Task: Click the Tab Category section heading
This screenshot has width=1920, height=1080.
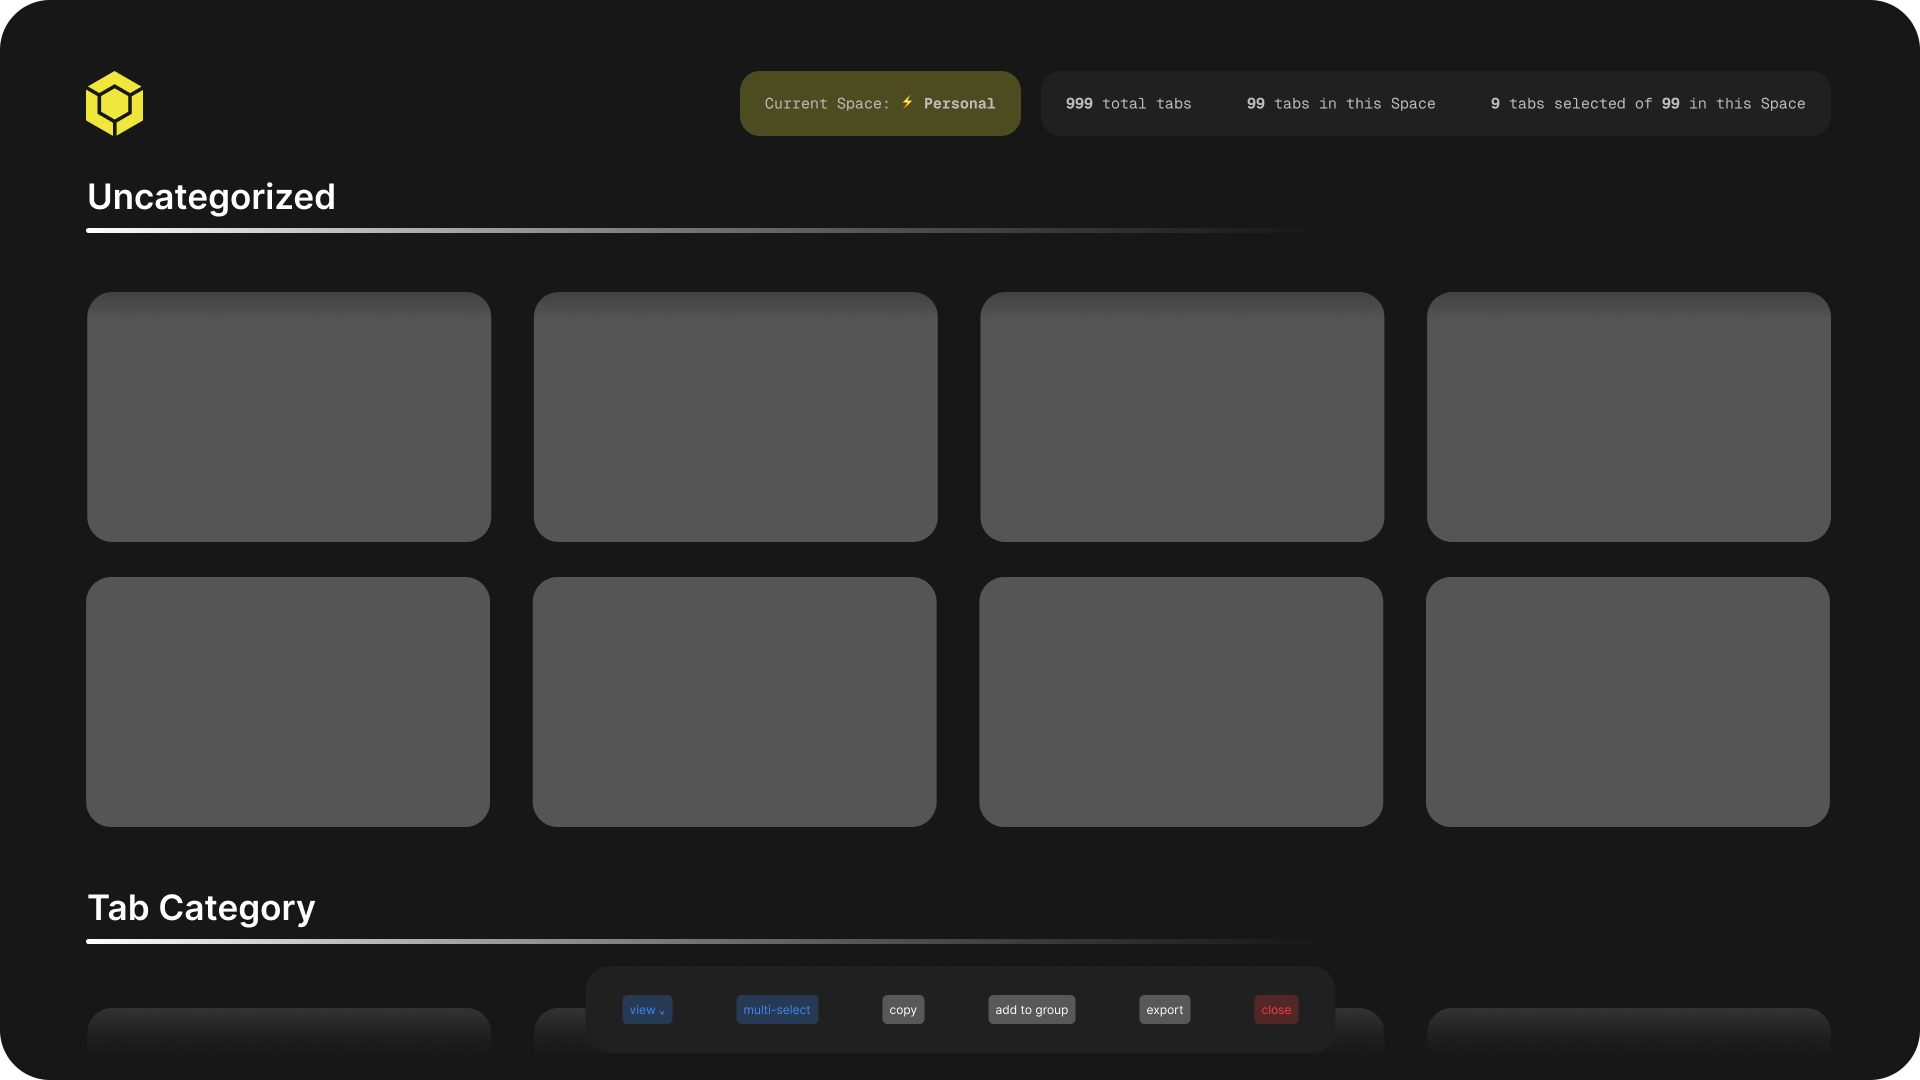Action: 201,908
